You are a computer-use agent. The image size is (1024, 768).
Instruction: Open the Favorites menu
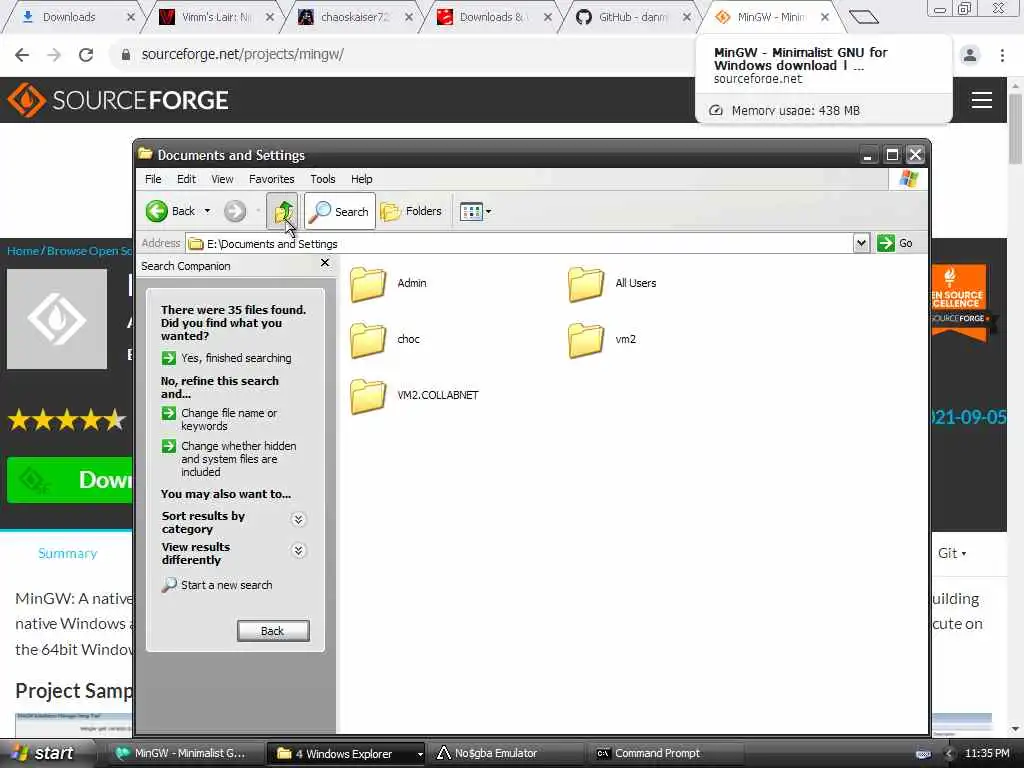click(x=272, y=179)
